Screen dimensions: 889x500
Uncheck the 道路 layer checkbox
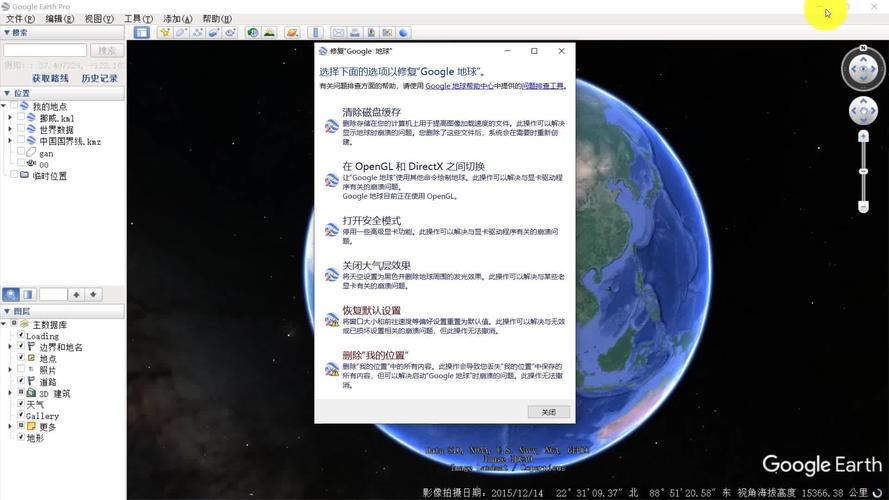21,381
